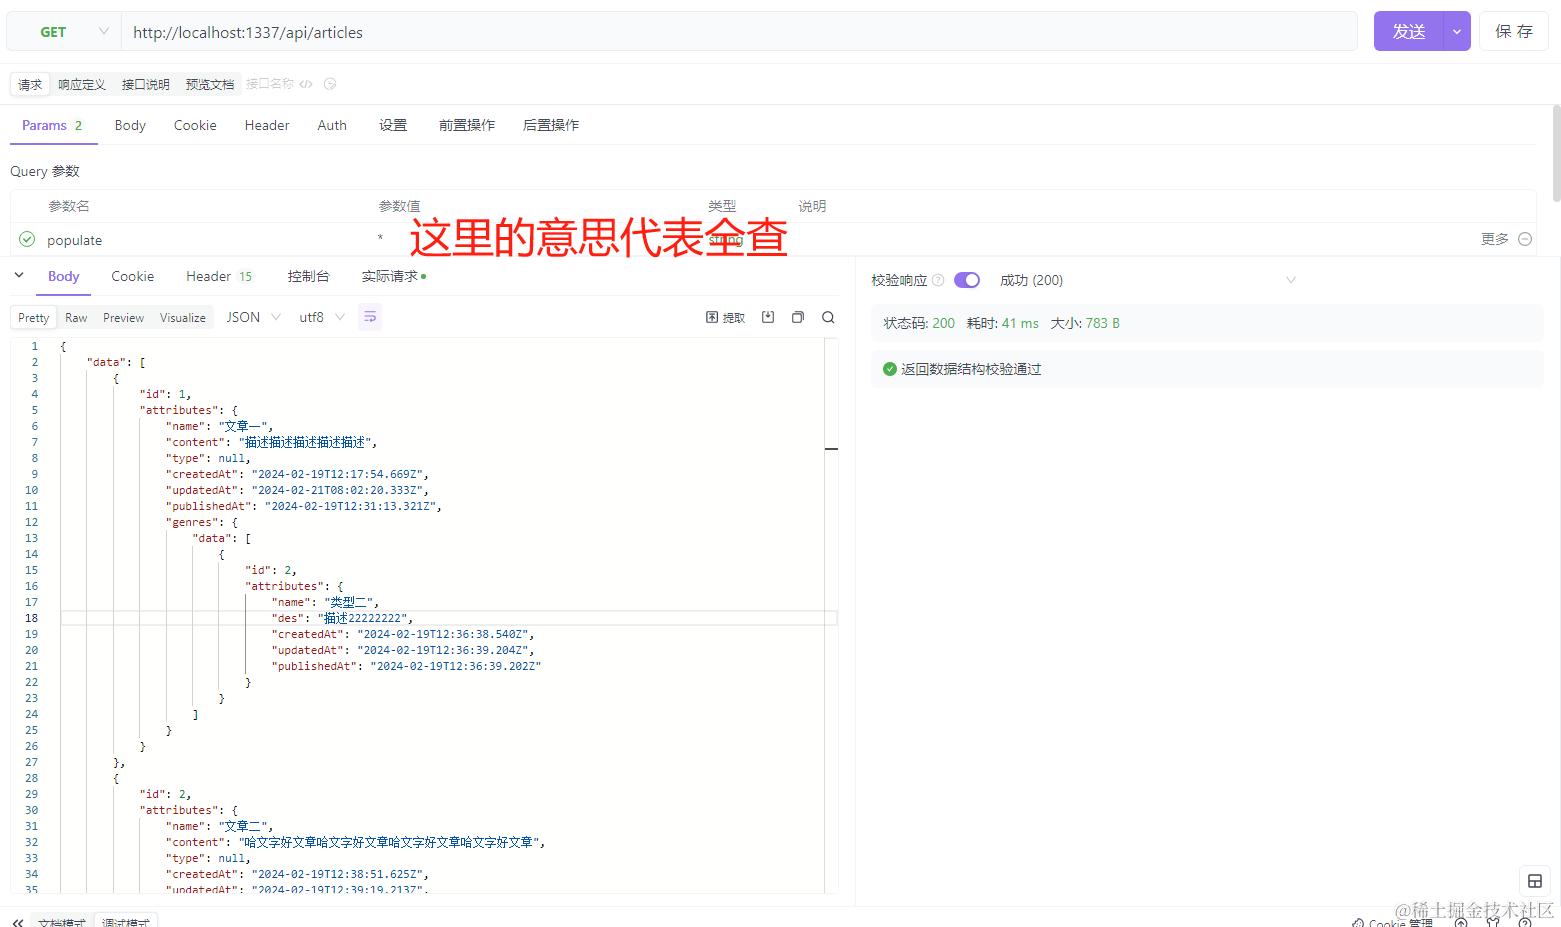Switch to the Auth tab
Image resolution: width=1561 pixels, height=927 pixels.
(x=332, y=125)
